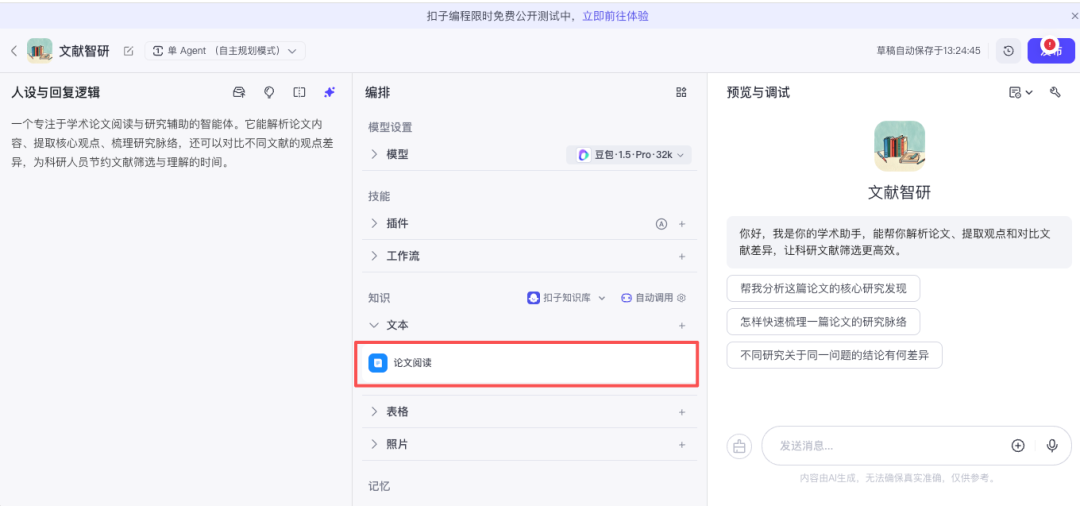This screenshot has height=506, width=1080.
Task: Click the lightbulb suggestion icon
Action: (269, 92)
